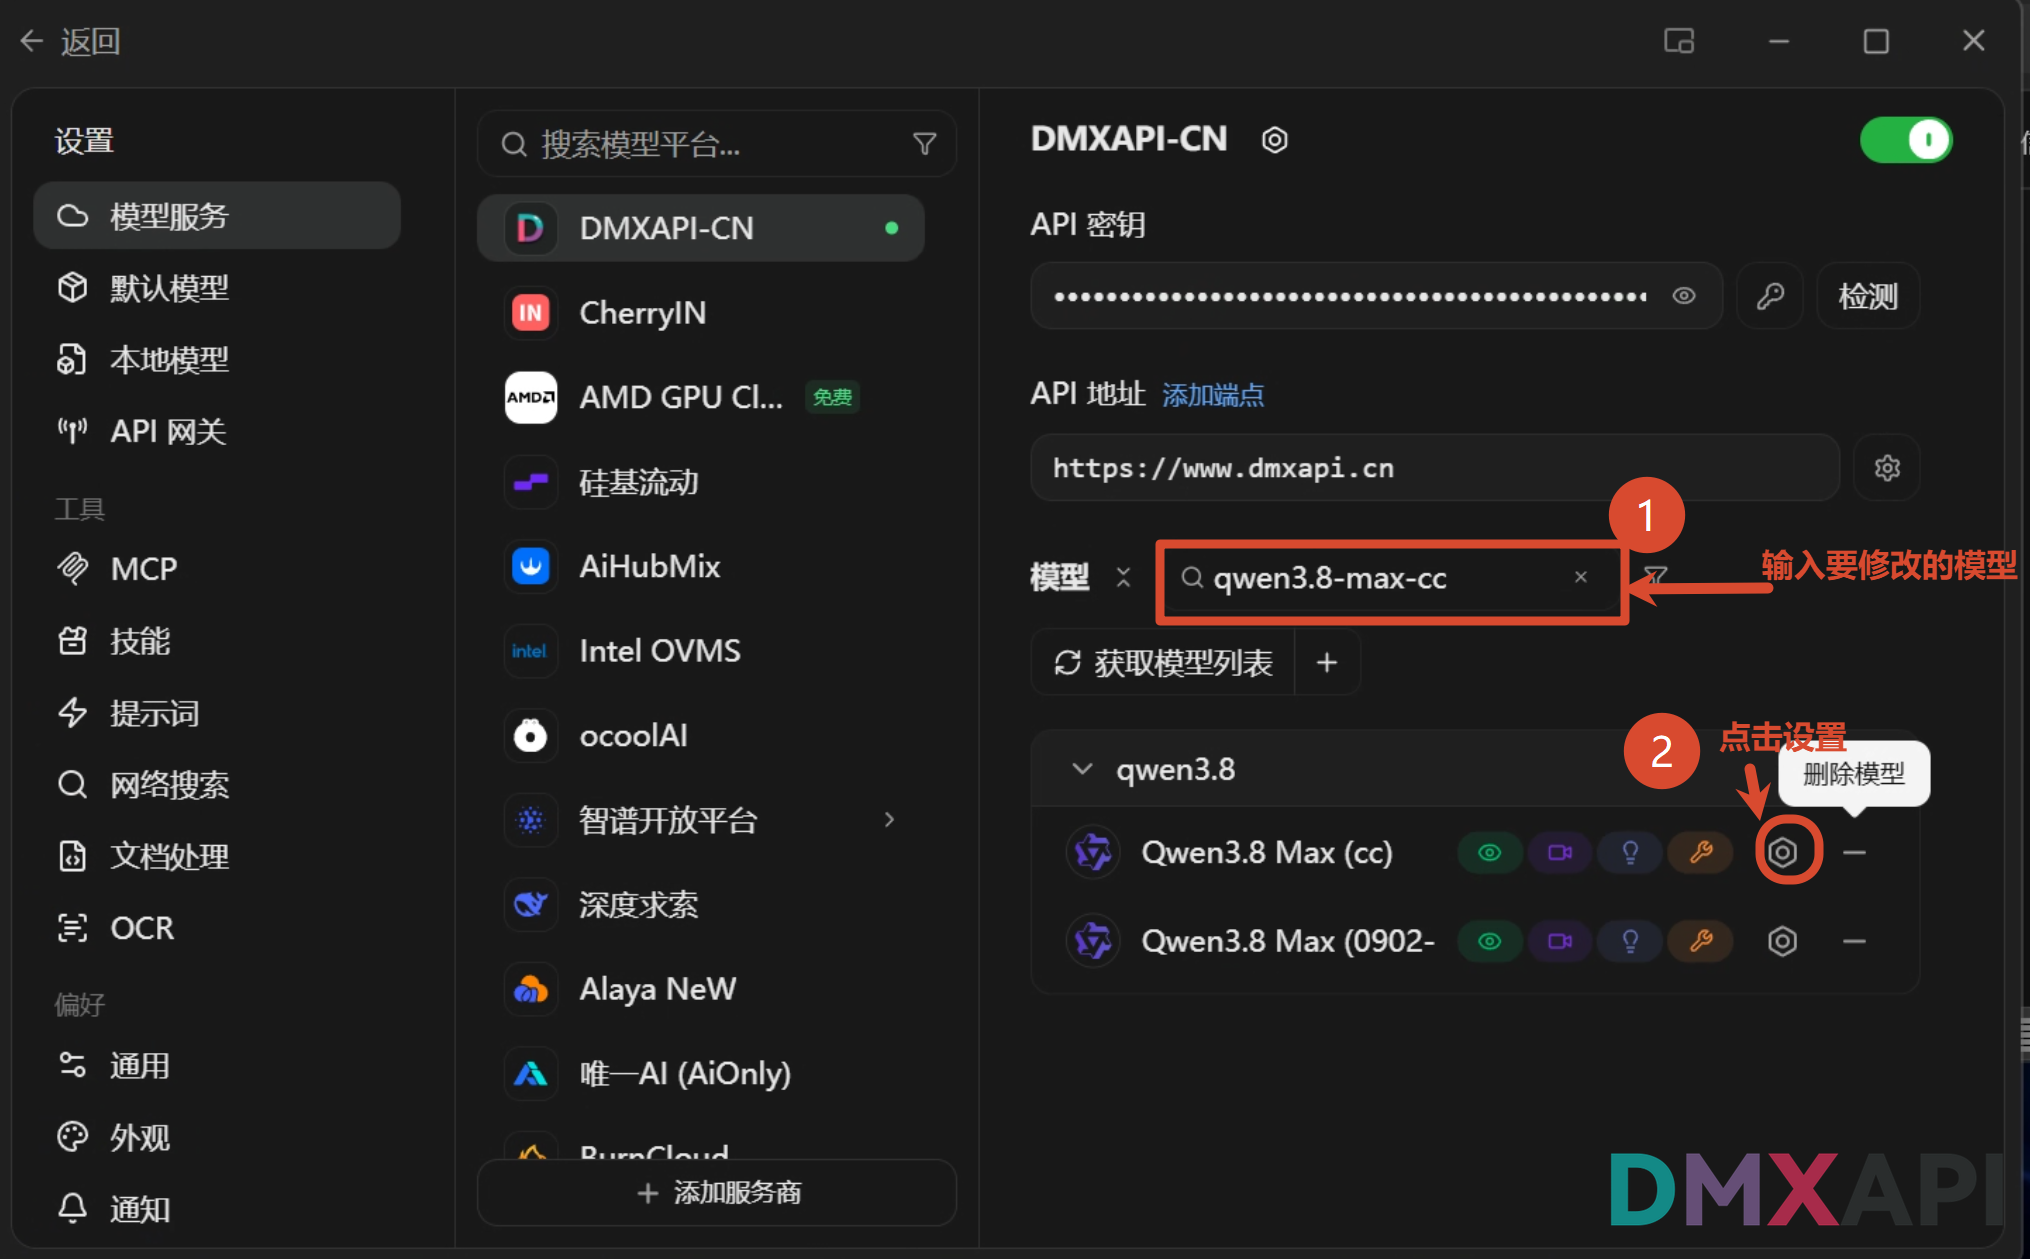The image size is (2030, 1259).
Task: Open API address settings gear
Action: (x=1887, y=467)
